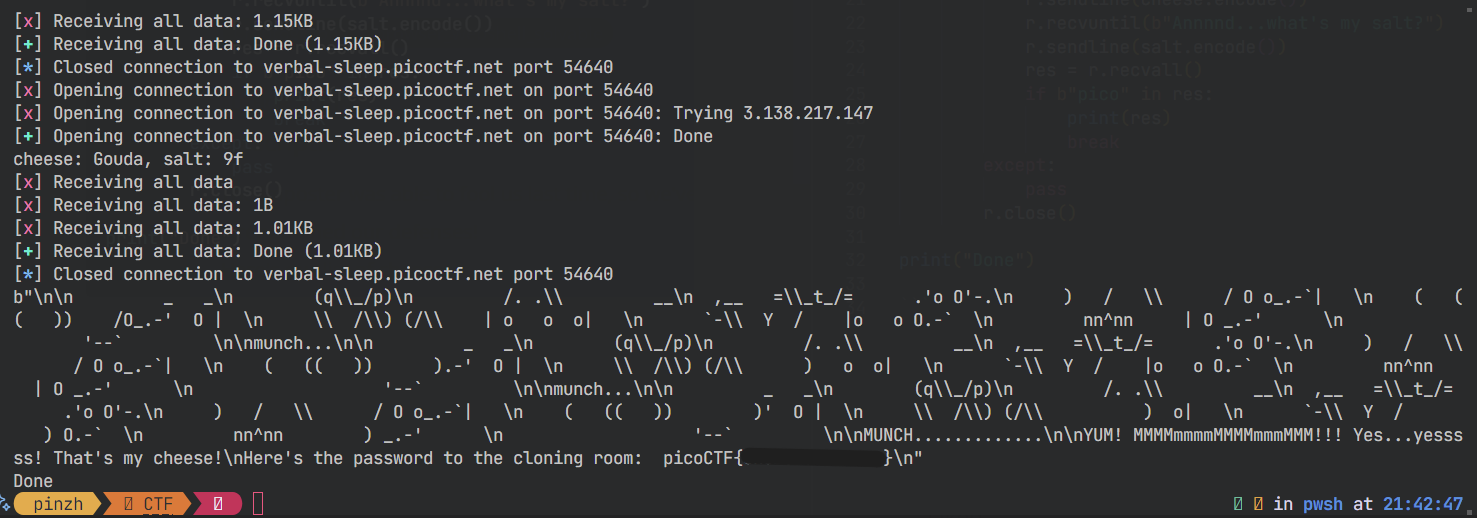Click the sparkle icon left of the prompt
Image resolution: width=1477 pixels, height=518 pixels.
click(6, 504)
